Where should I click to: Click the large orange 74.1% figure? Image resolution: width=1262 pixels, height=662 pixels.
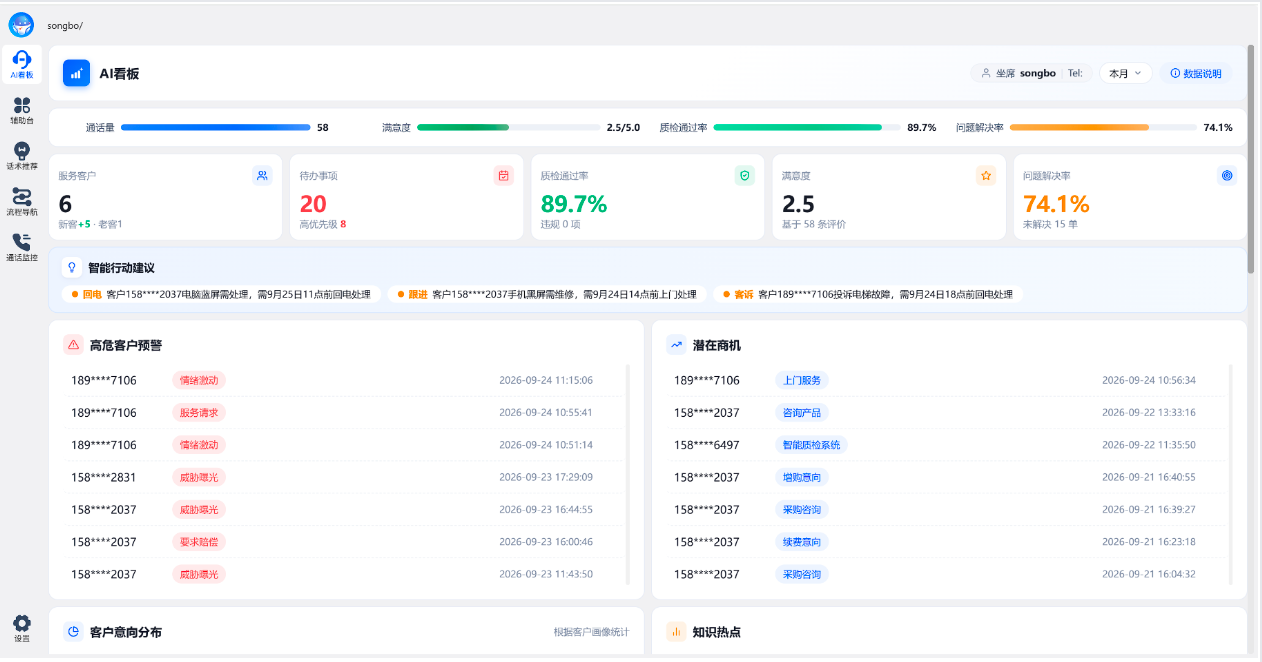1056,204
